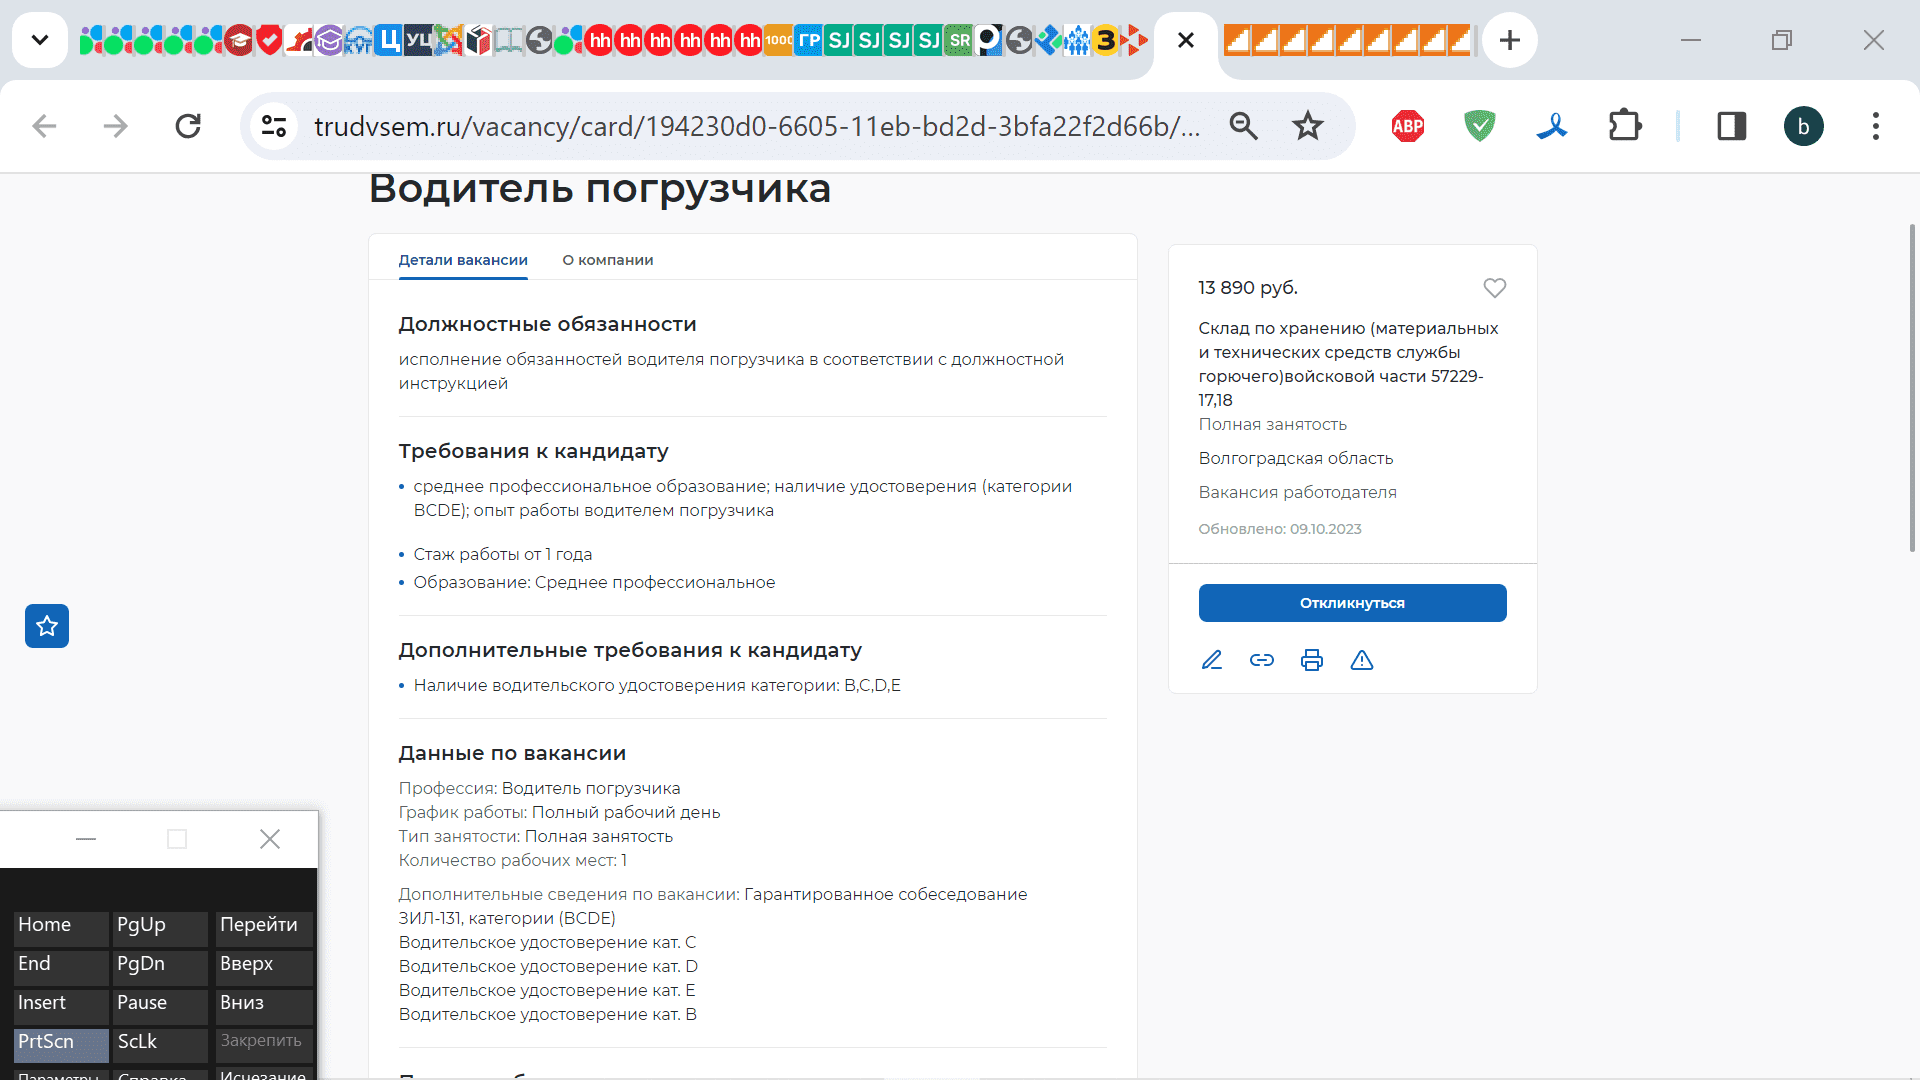
Task: Click the pencil edit icon under Откликнуться
Action: [x=1211, y=660]
